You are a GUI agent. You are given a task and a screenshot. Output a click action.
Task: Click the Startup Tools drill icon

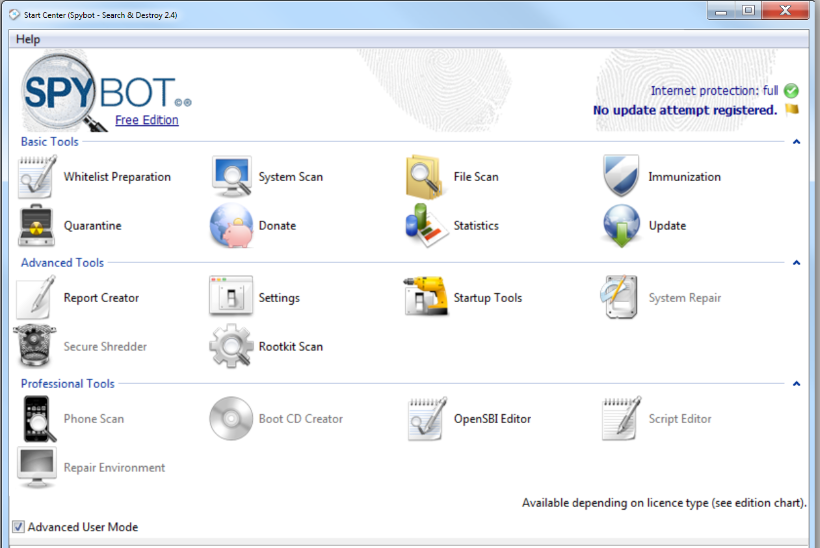[426, 296]
